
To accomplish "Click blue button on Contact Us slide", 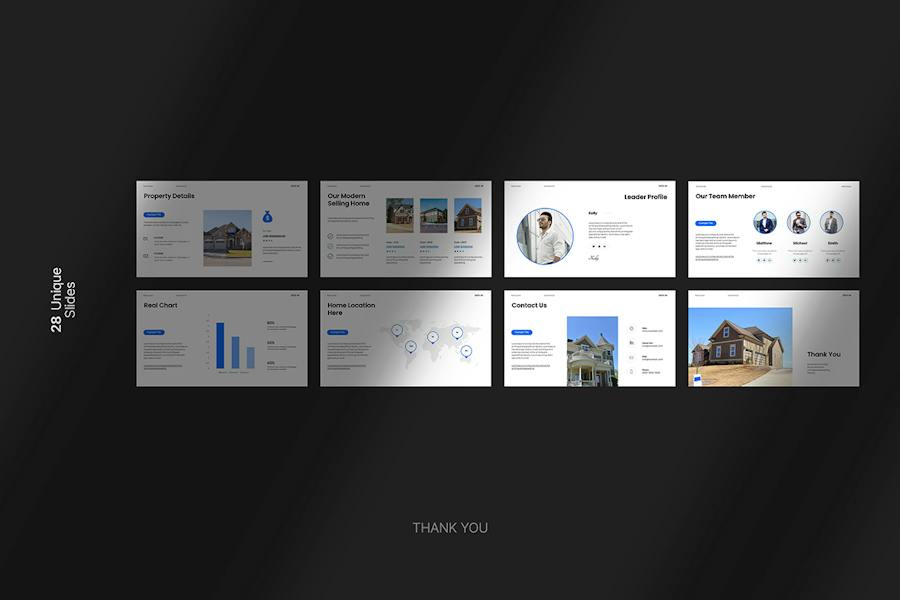I will [x=522, y=332].
